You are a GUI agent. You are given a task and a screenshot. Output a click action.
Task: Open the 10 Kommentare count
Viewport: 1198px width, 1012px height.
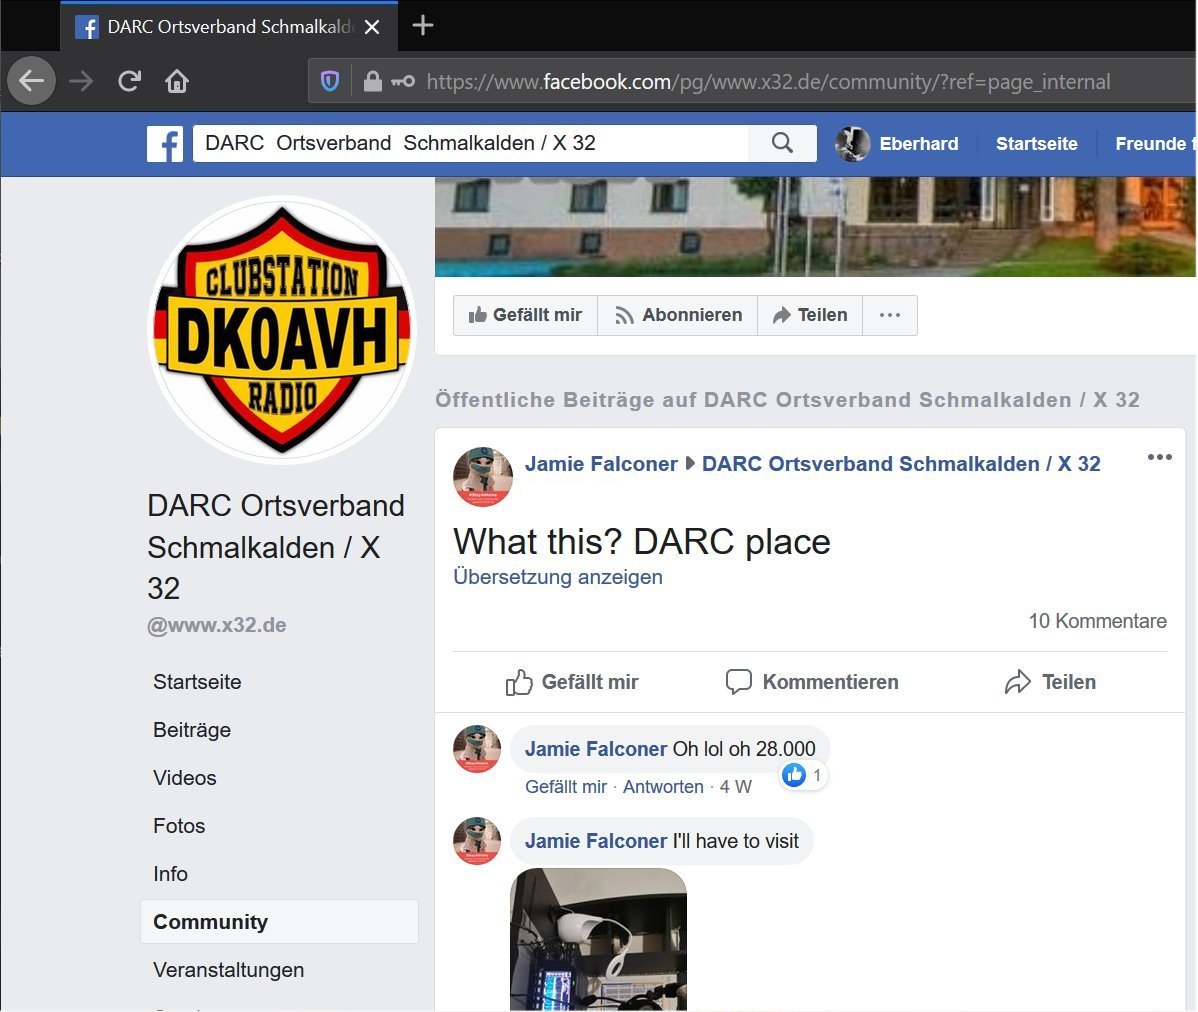(x=1097, y=621)
